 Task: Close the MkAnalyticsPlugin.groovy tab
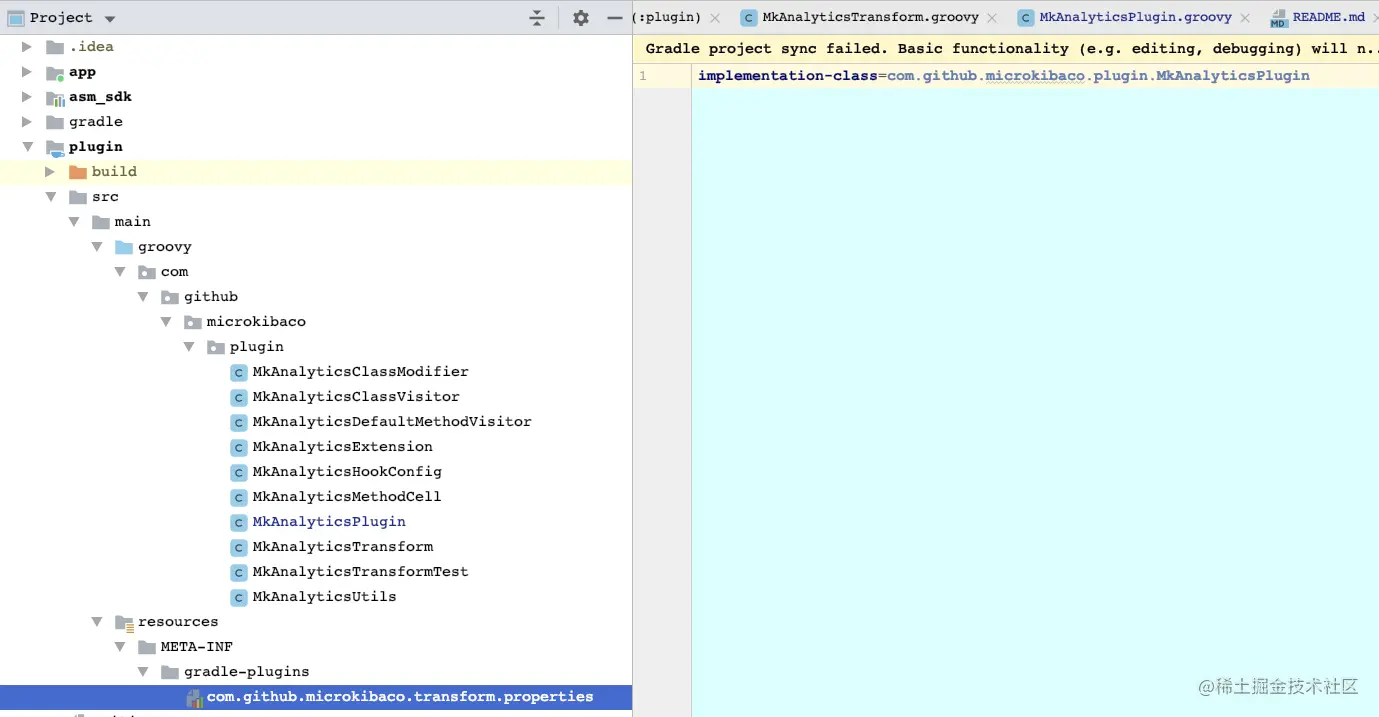[x=1244, y=18]
